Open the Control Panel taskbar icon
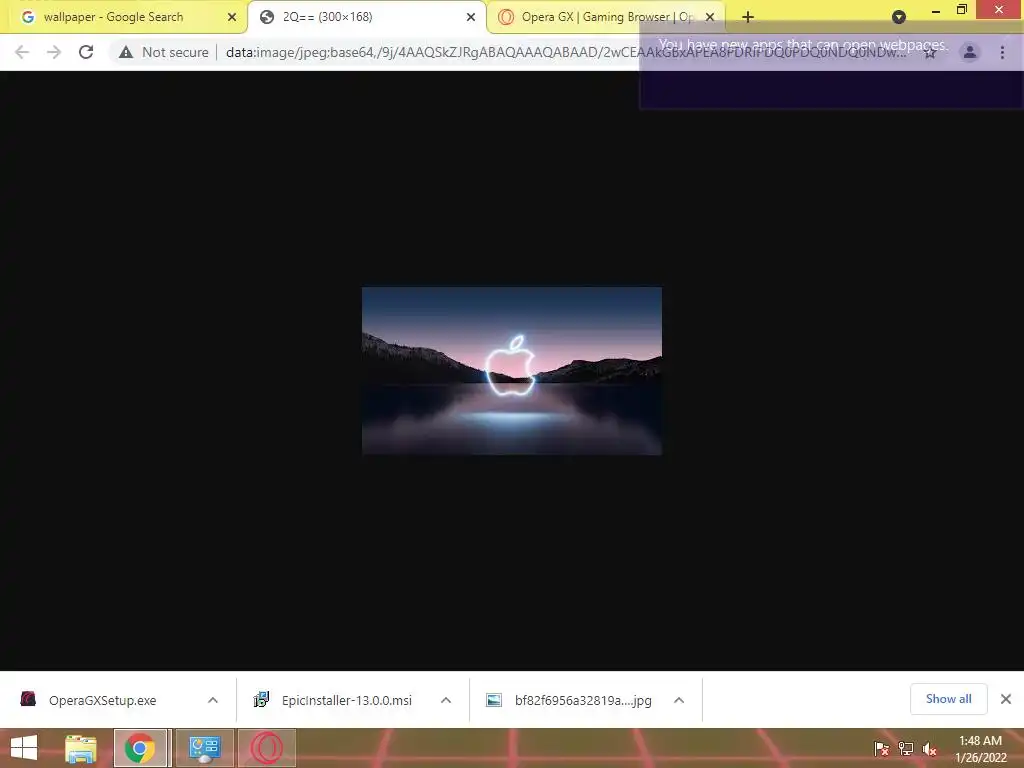 pyautogui.click(x=204, y=748)
